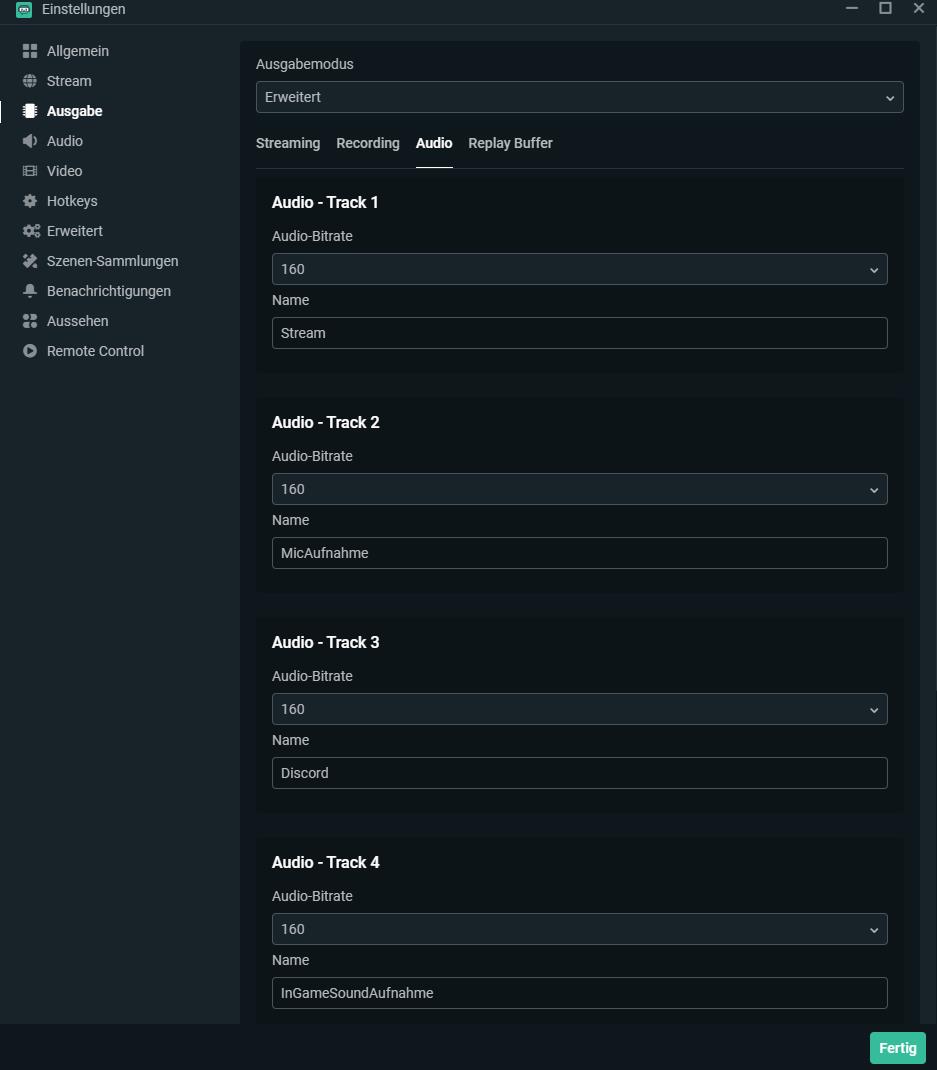
Task: Click the Benachrichtigungen bell icon
Action: [x=30, y=291]
